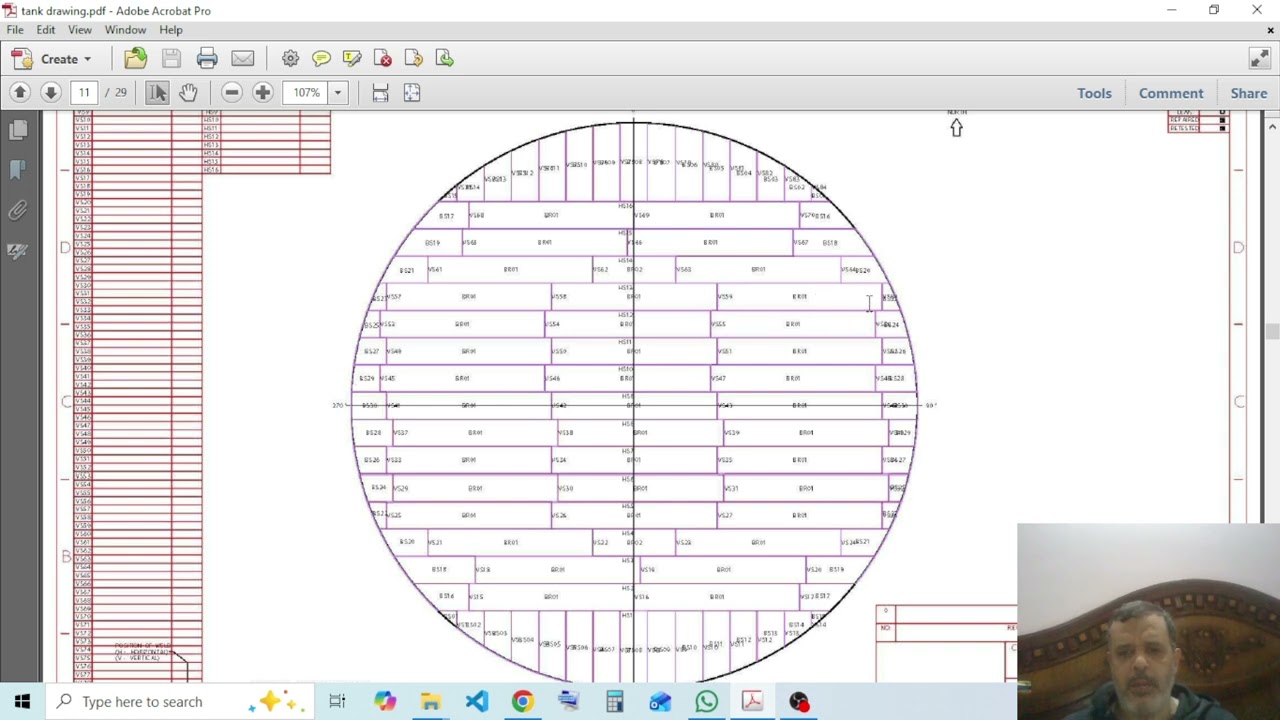Open screen recorder taskbar icon
The height and width of the screenshot is (720, 1280).
tap(799, 701)
